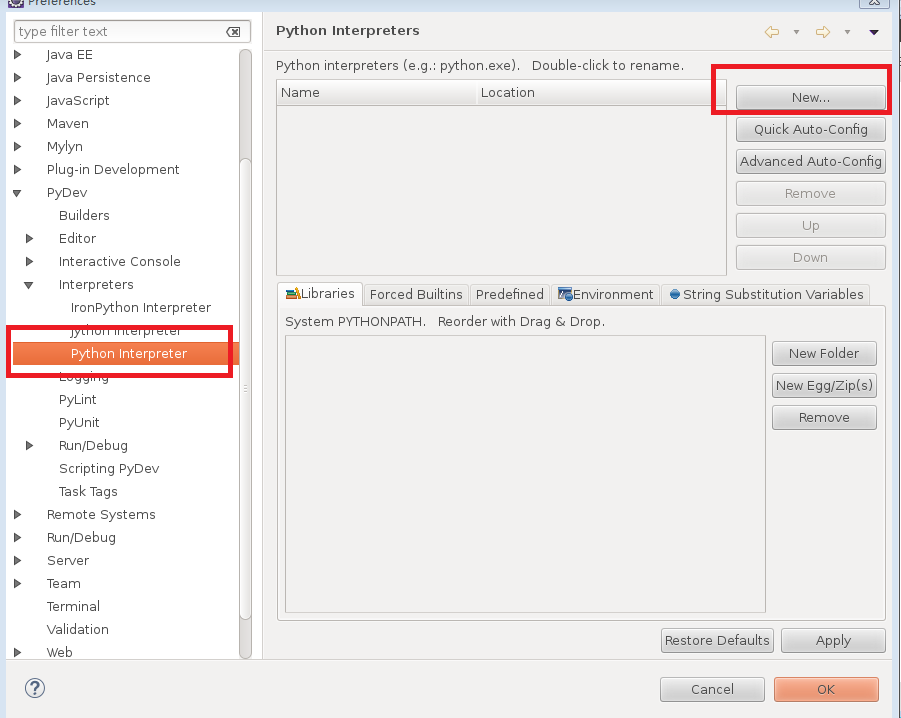Viewport: 901px width, 718px height.
Task: Click Advanced Auto-Config button
Action: click(810, 161)
